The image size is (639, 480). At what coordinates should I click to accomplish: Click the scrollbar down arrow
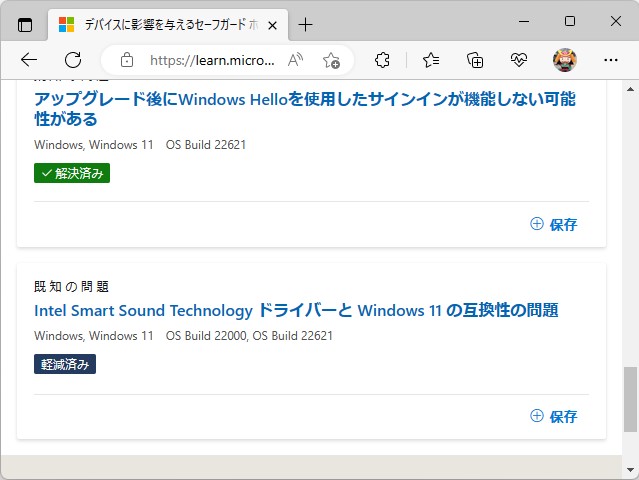click(x=630, y=469)
